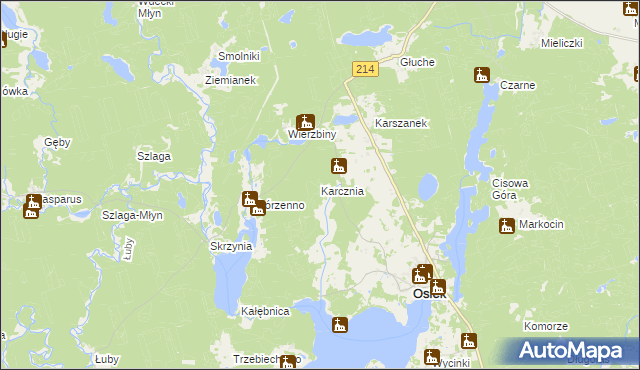This screenshot has width=640, height=370.
Task: Click the rotated Łuby river label
Action: pos(129,249)
